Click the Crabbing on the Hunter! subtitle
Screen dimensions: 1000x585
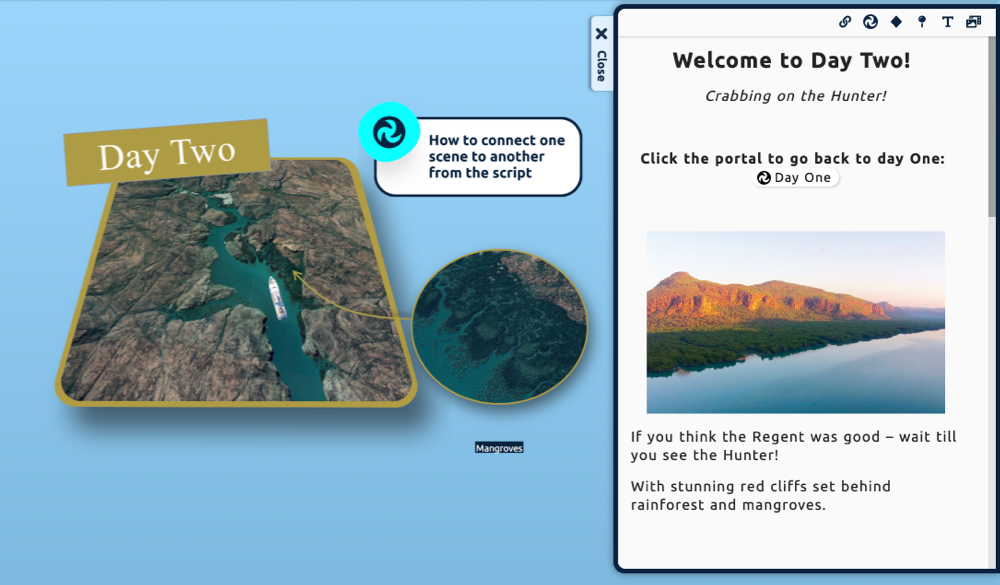point(795,96)
